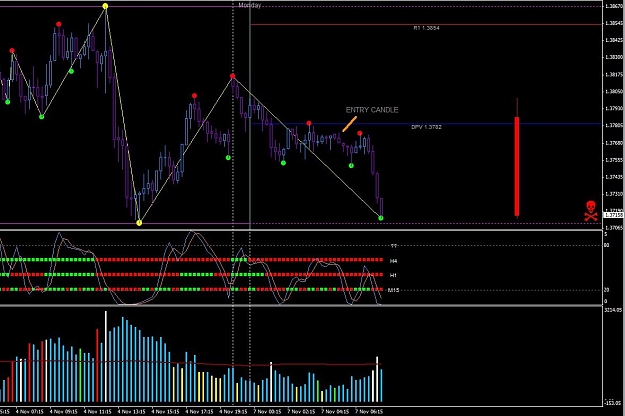Click the 1.37435 price axis label
The image size is (625, 416).
[x=614, y=177]
